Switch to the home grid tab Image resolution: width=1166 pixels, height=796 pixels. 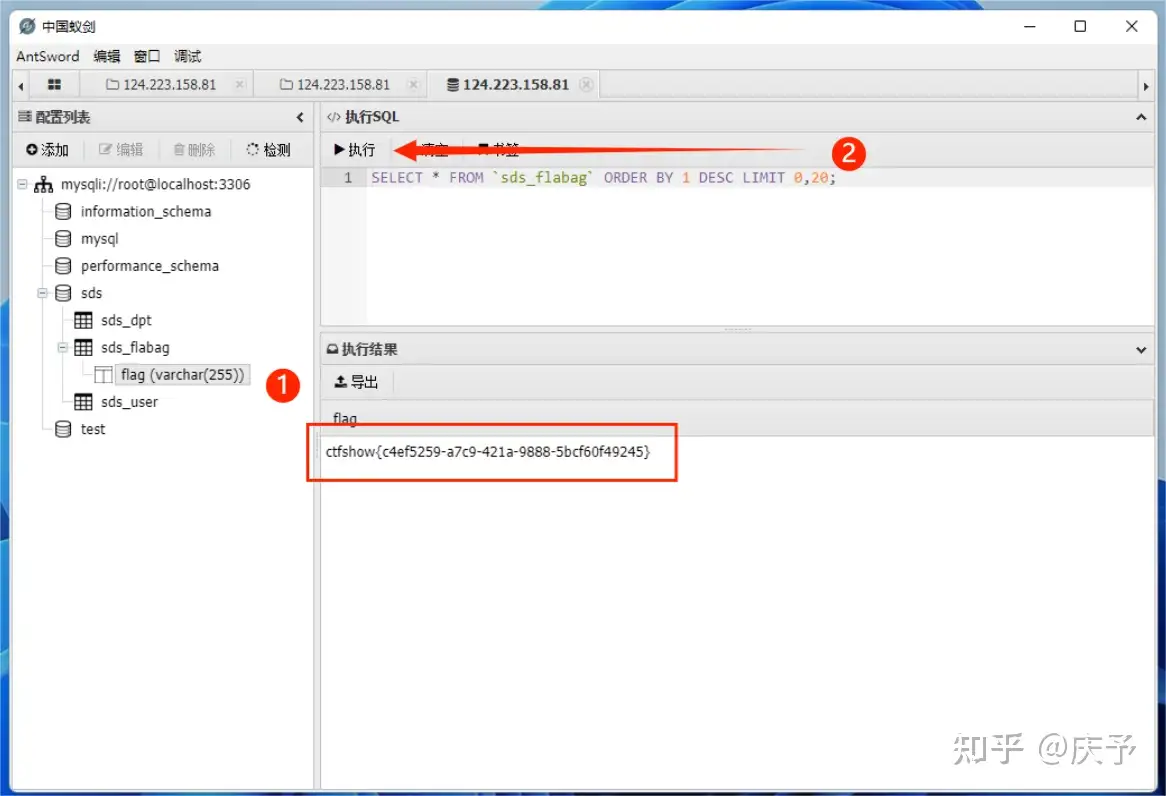[x=54, y=85]
